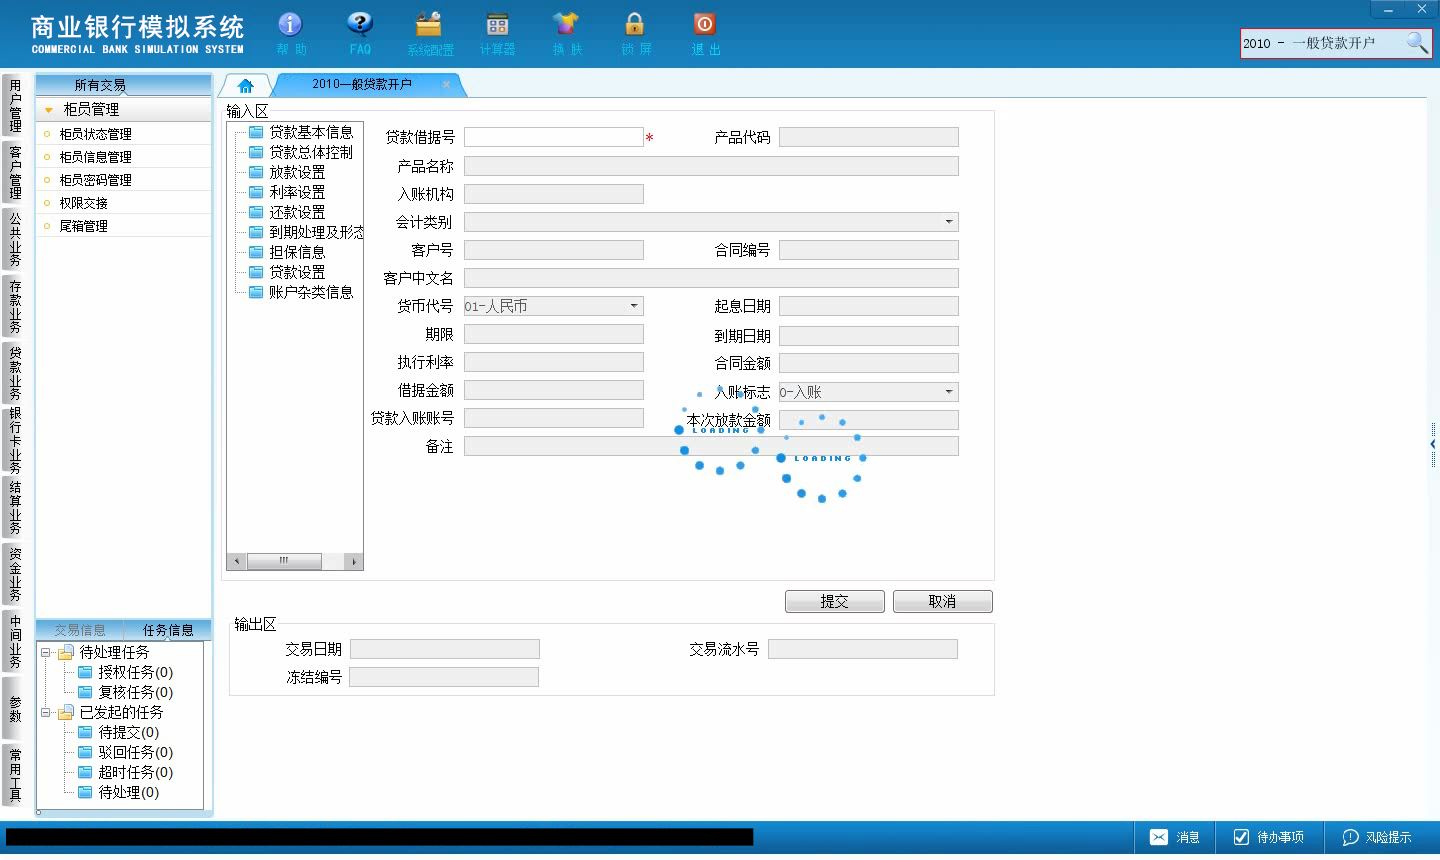Open 权限交接 menu item

coord(83,203)
